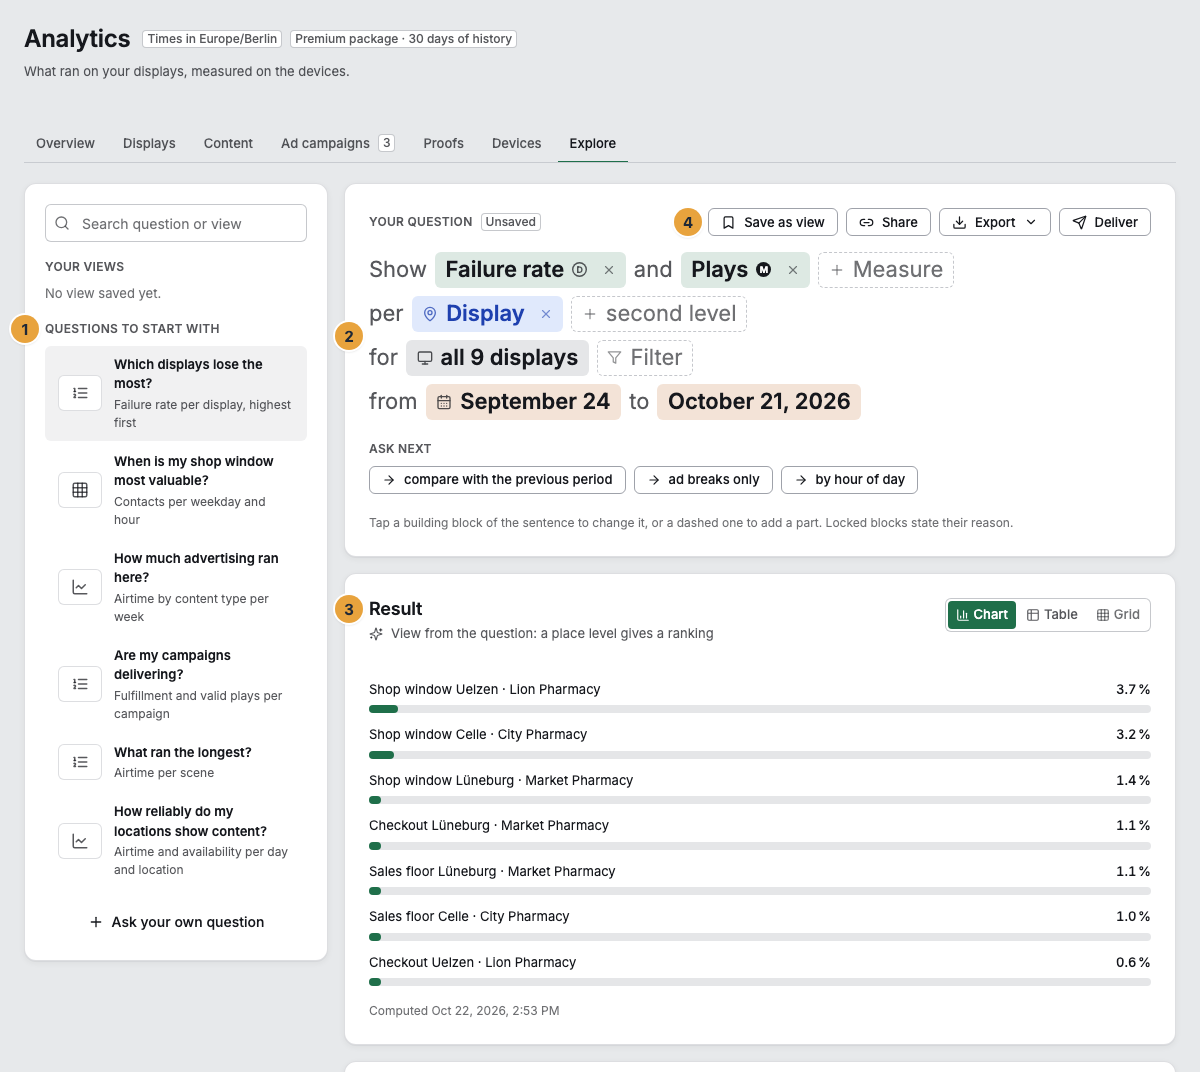1200x1072 pixels.
Task: Click the '1.1 %' value for Checkout Lüneburg
Action: (x=1133, y=825)
